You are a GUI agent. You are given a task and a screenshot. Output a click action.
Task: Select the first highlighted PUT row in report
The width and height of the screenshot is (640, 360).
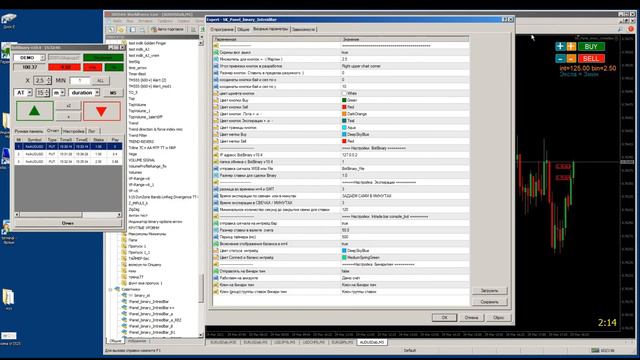(x=68, y=146)
